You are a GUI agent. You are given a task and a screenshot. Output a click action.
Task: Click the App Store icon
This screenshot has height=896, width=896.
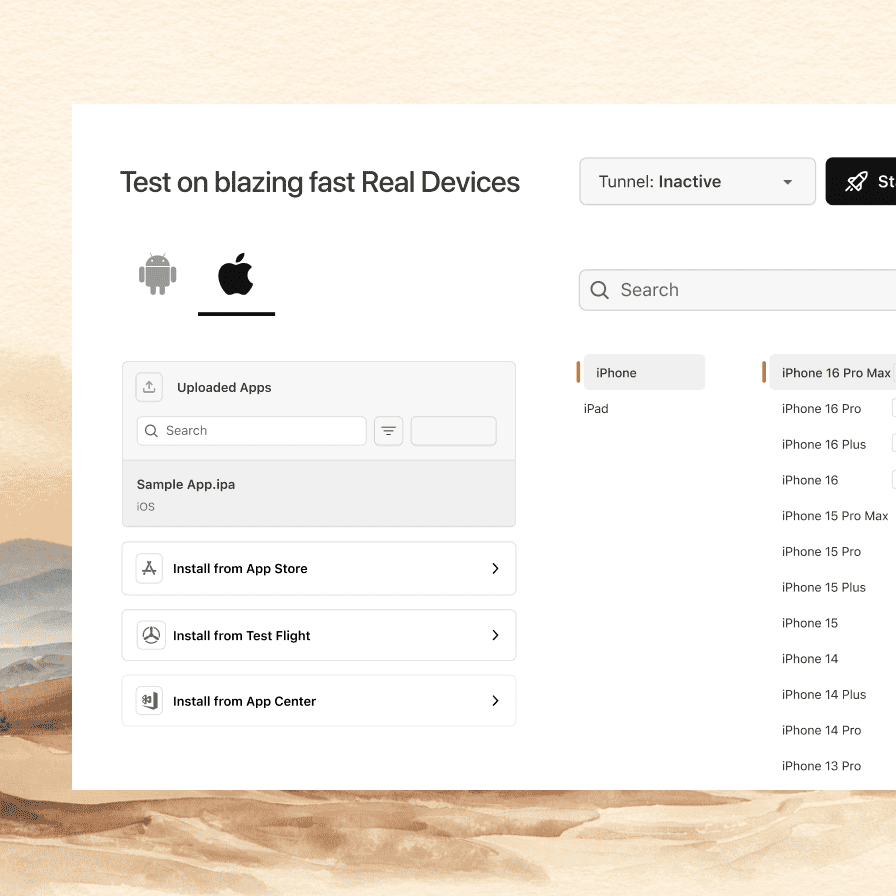tap(149, 568)
